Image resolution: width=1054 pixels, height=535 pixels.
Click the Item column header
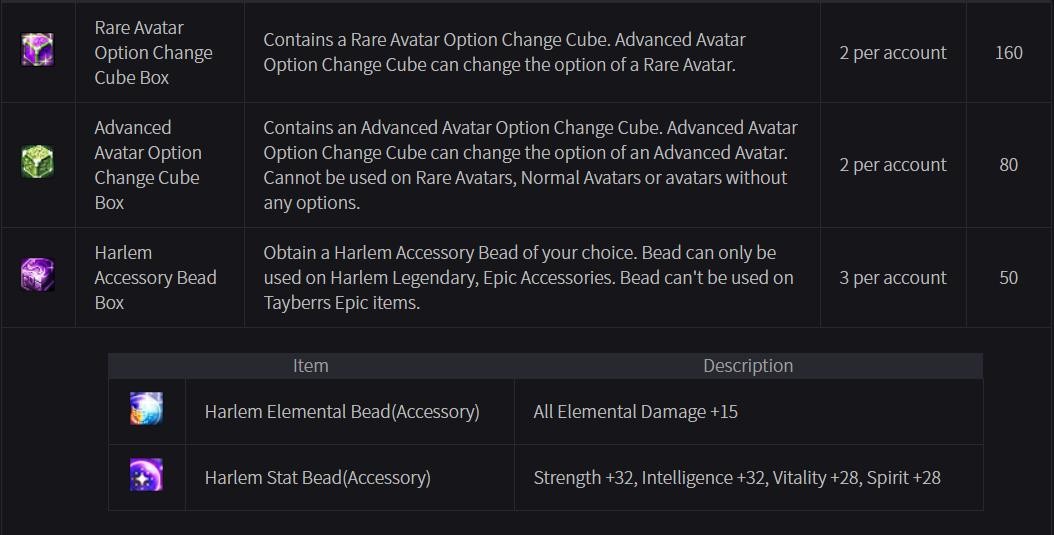tap(310, 366)
